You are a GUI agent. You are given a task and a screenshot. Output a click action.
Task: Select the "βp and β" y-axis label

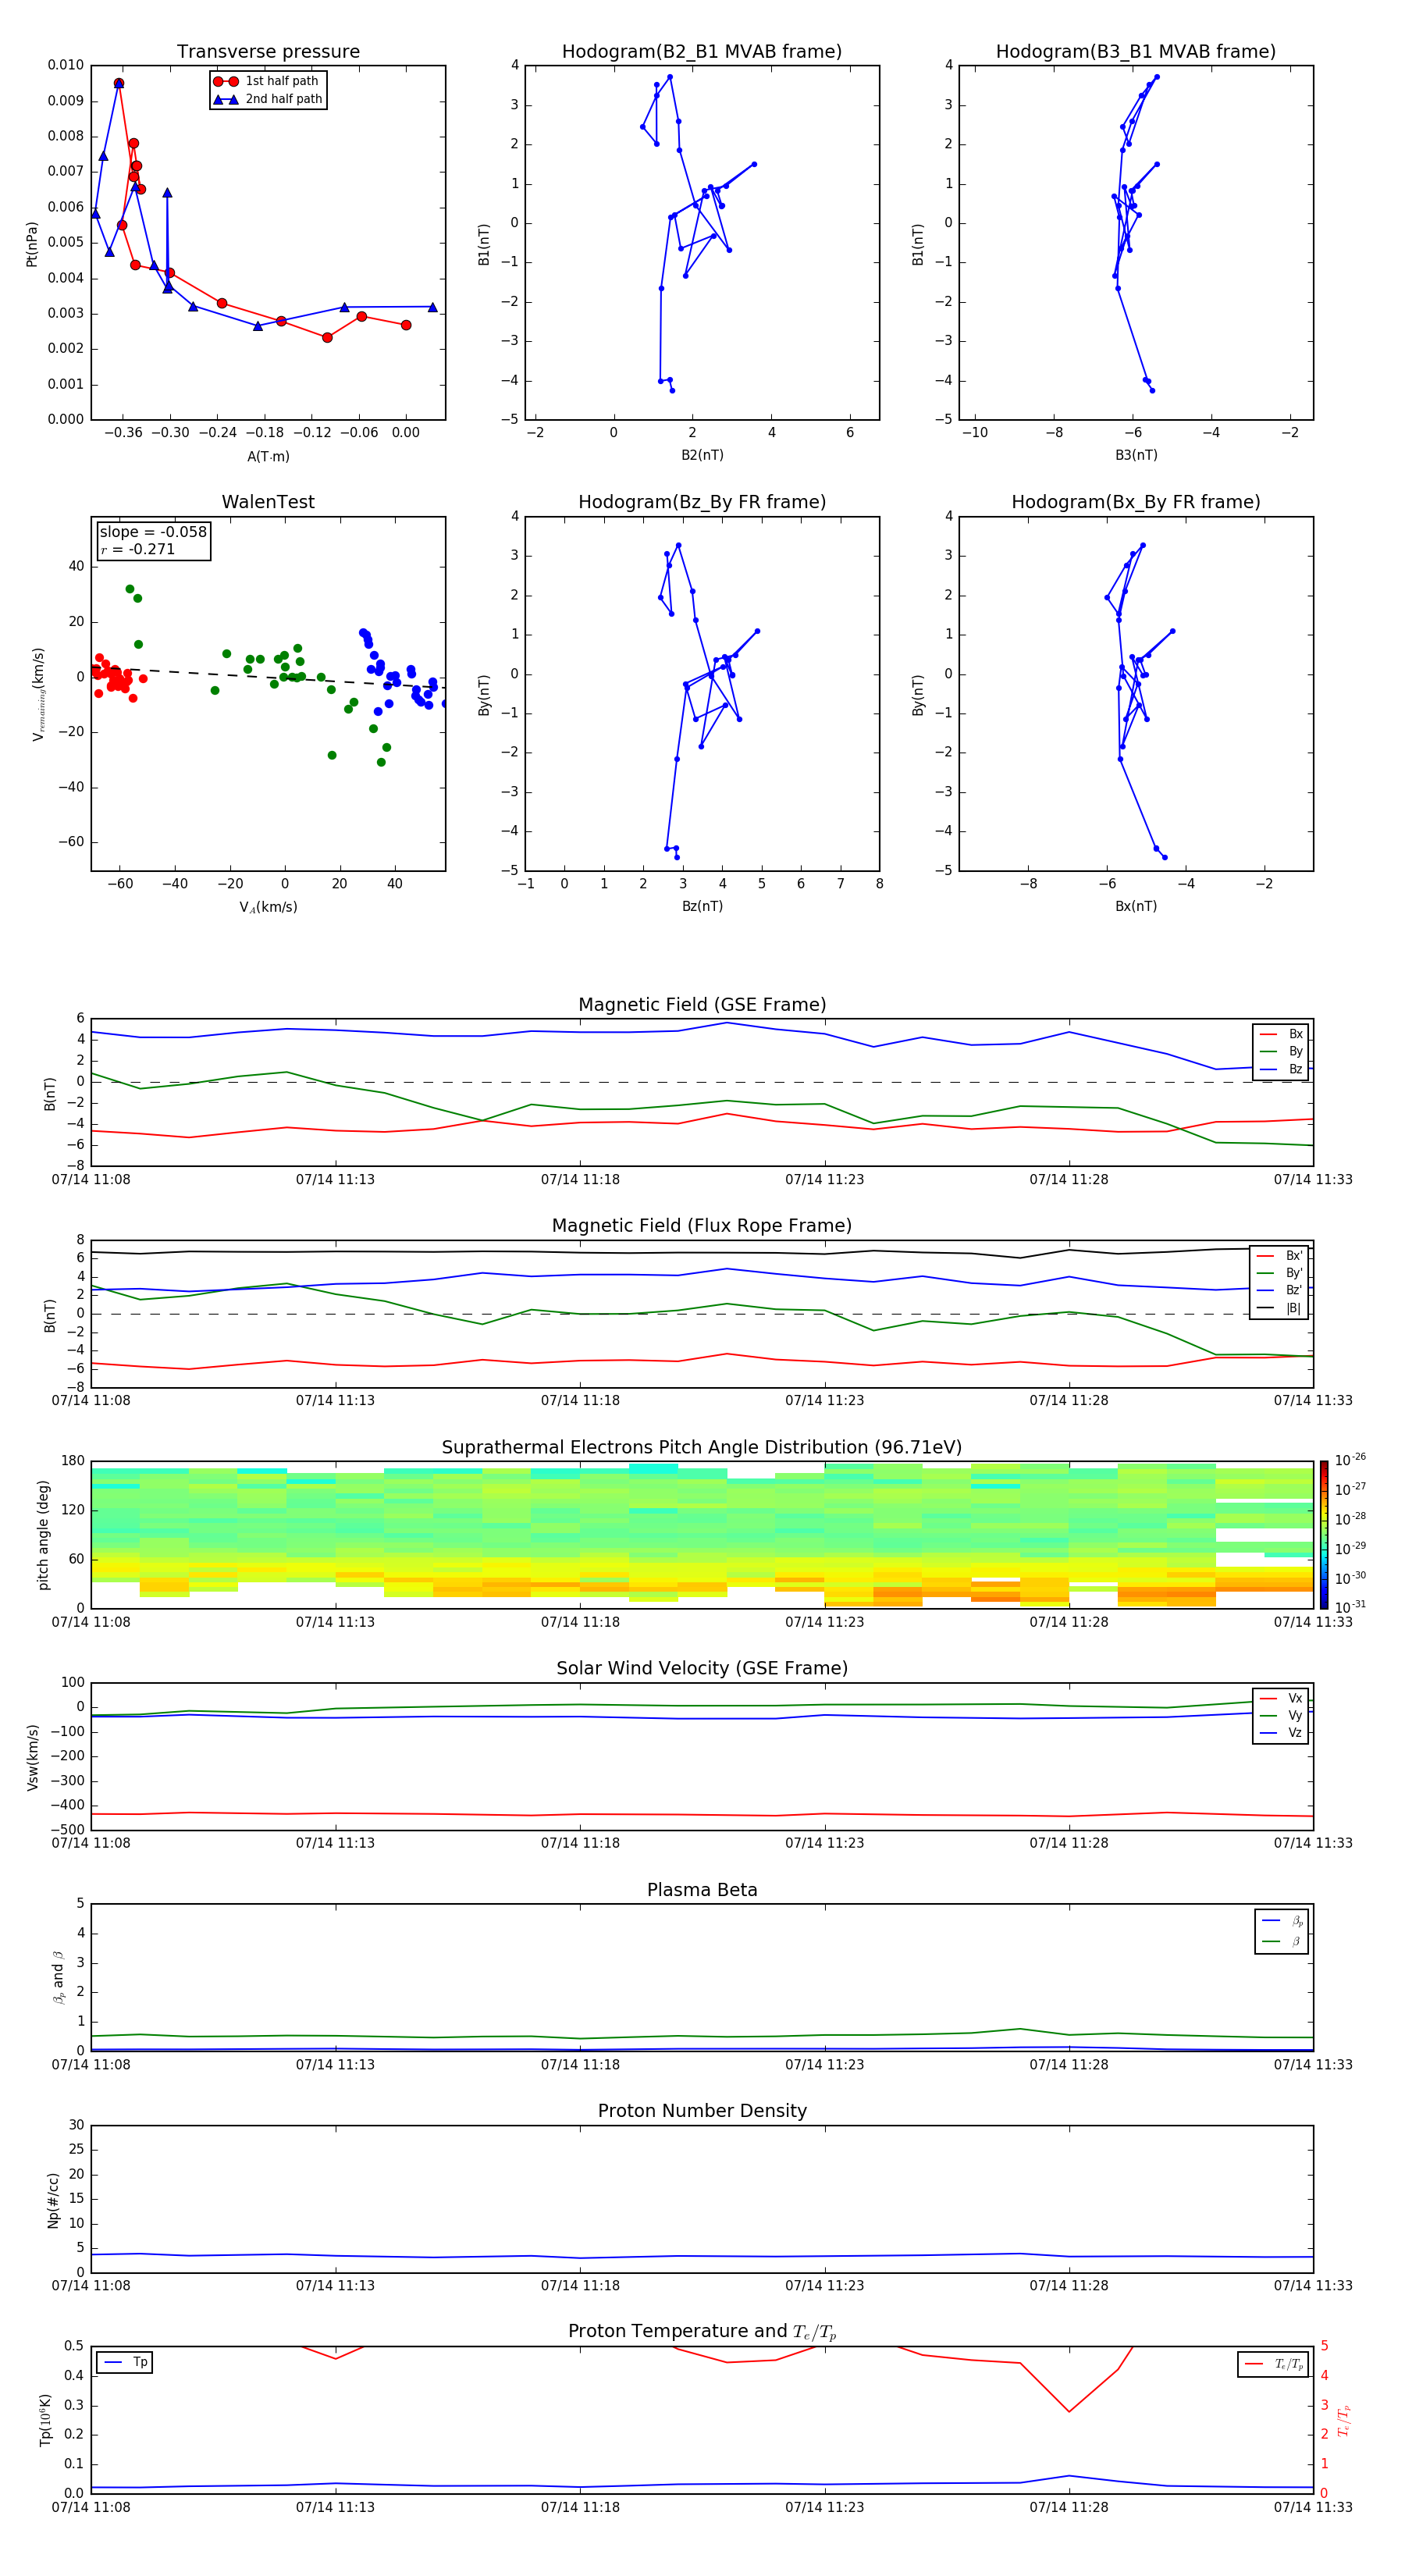click(58, 1978)
